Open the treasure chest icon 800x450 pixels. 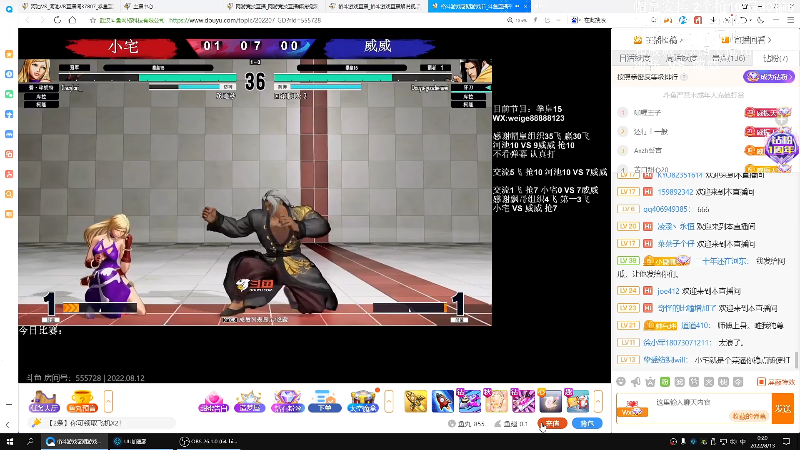[363, 402]
